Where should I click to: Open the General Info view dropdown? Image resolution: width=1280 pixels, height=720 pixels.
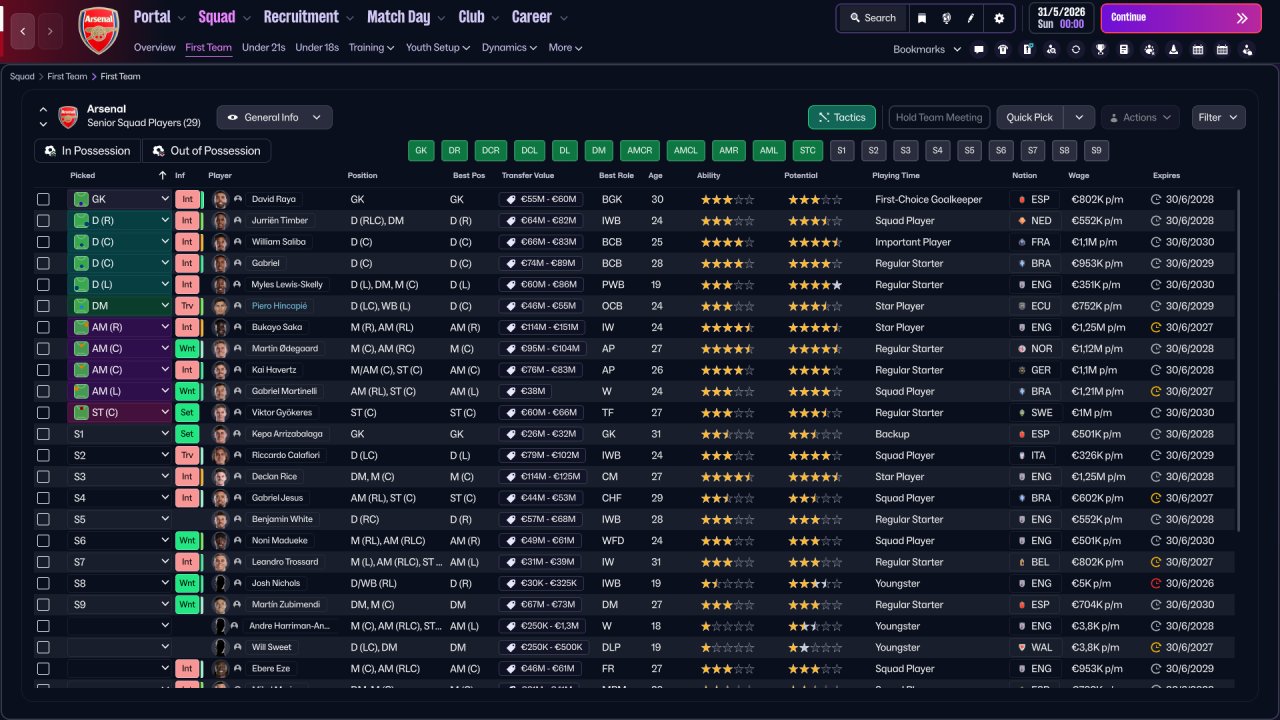pyautogui.click(x=275, y=117)
